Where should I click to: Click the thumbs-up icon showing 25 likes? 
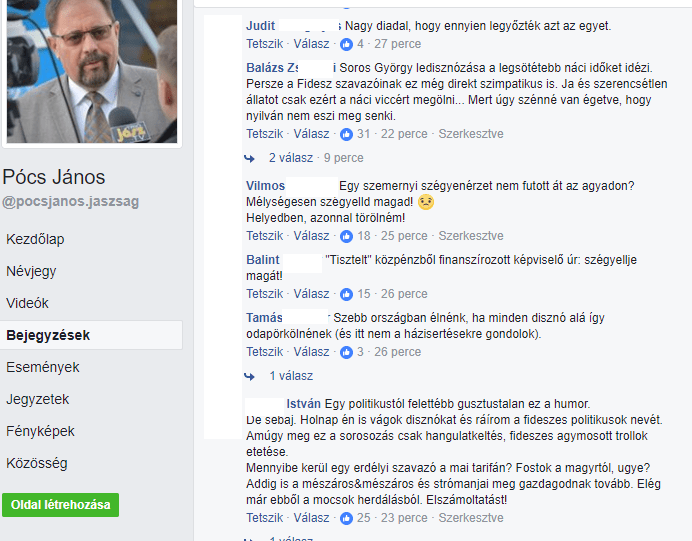(x=346, y=518)
